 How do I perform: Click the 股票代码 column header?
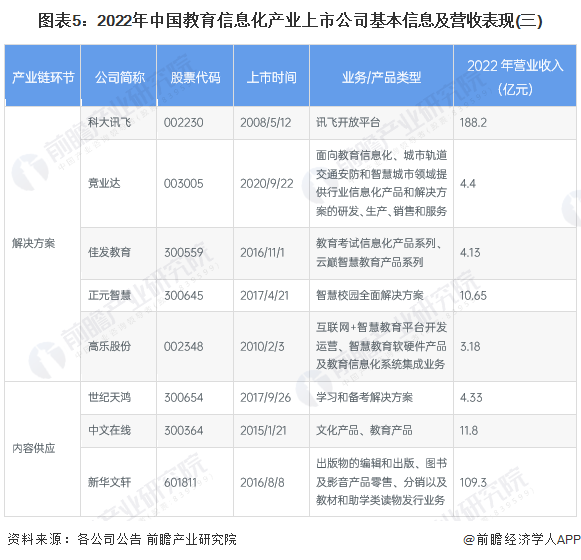pyautogui.click(x=195, y=76)
